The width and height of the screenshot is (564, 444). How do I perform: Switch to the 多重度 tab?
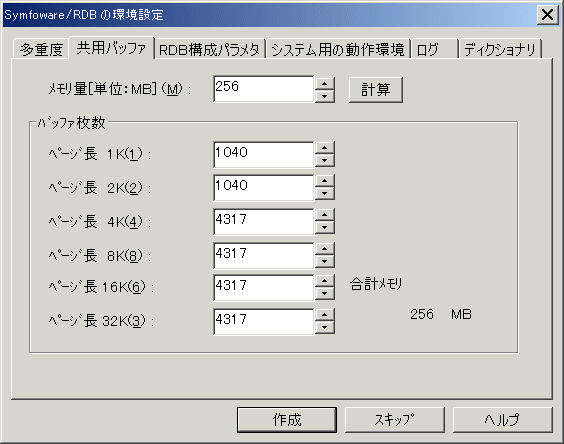point(41,49)
